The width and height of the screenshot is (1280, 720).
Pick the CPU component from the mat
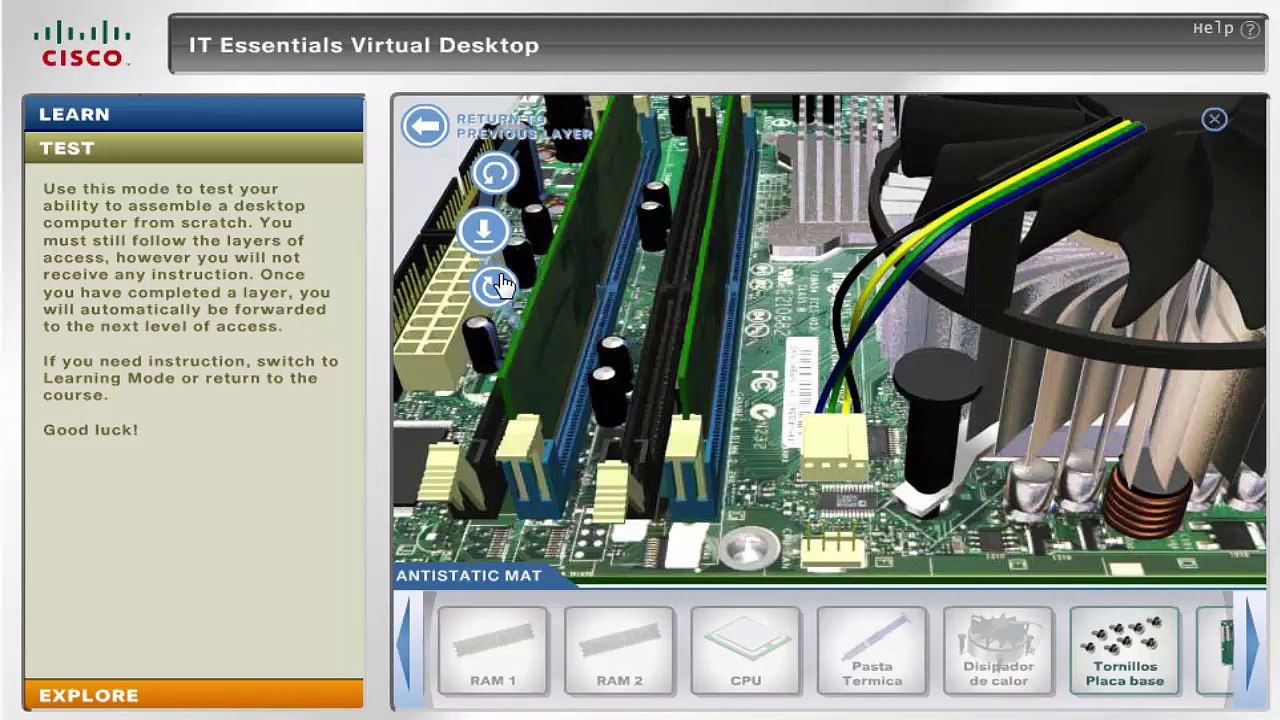click(745, 650)
